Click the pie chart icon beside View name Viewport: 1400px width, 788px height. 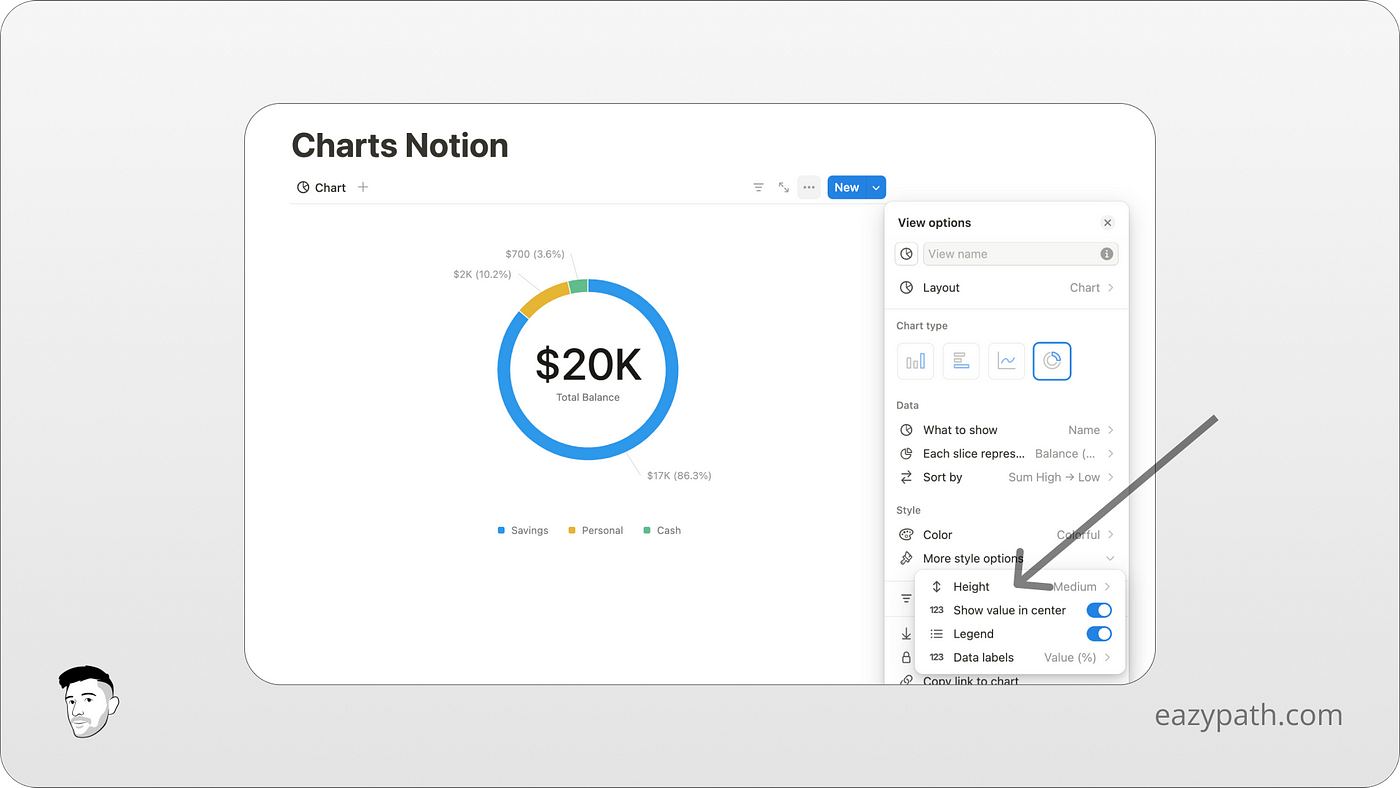coord(905,253)
